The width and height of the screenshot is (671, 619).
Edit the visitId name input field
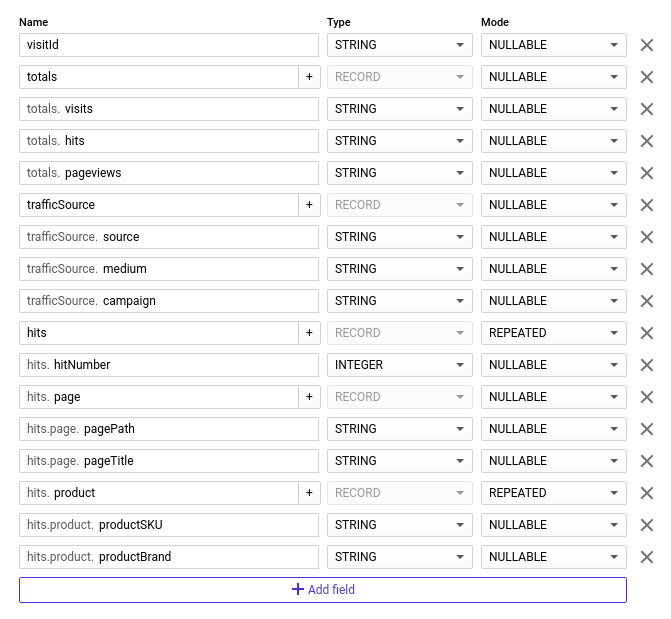pyautogui.click(x=168, y=45)
